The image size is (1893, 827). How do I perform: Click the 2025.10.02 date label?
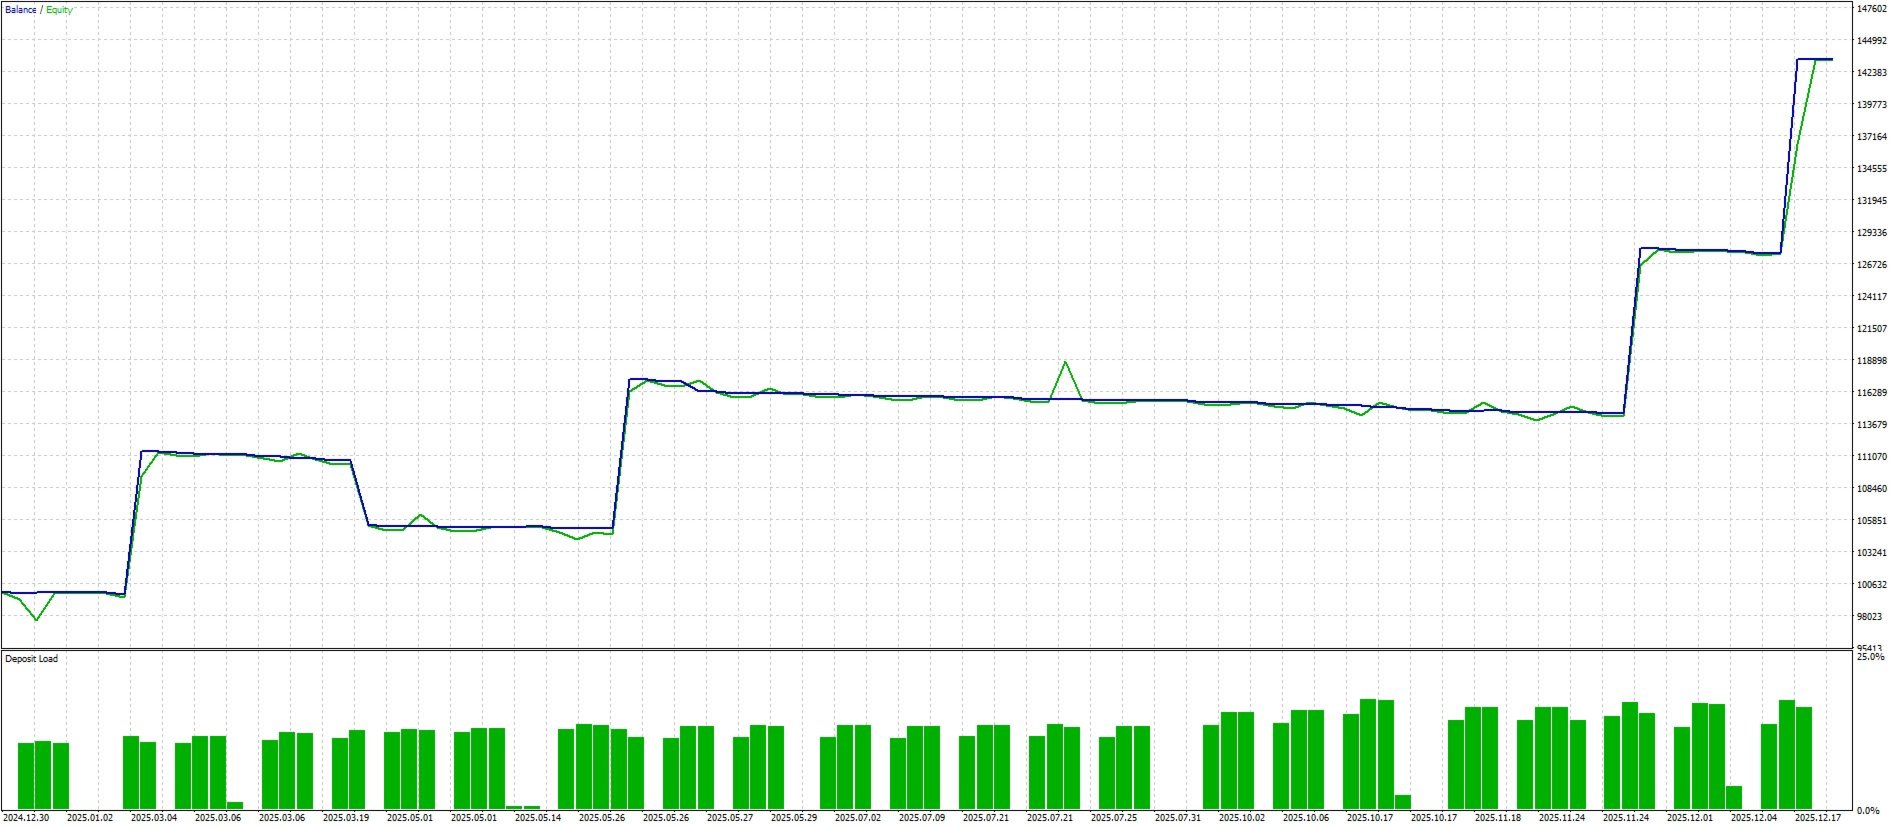1242,818
